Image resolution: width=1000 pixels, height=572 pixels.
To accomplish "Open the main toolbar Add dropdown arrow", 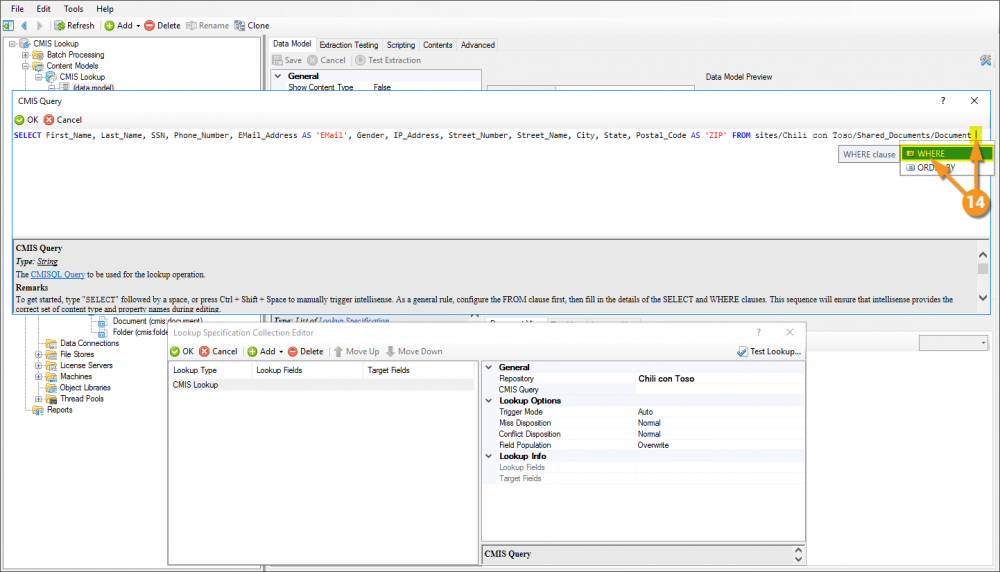I will pos(138,26).
